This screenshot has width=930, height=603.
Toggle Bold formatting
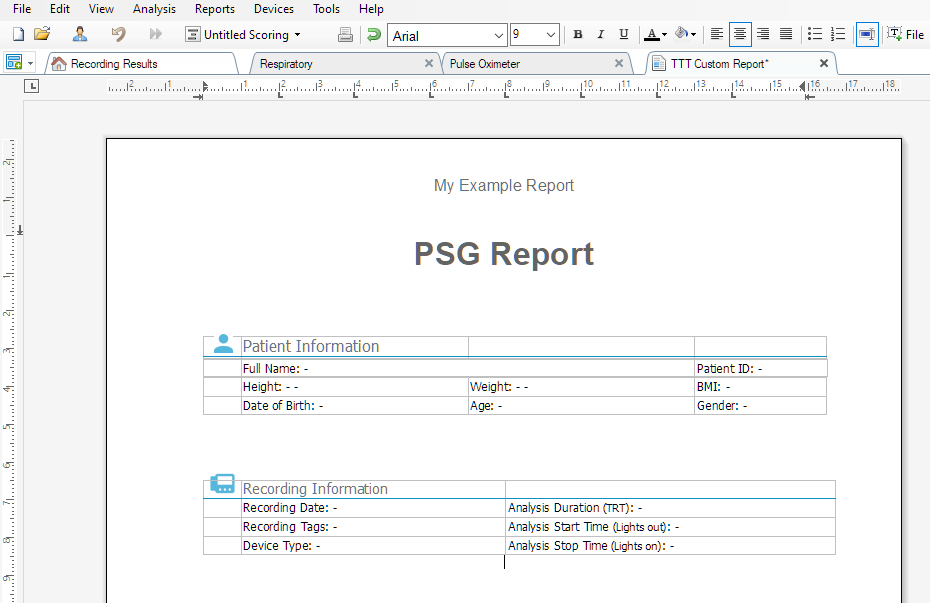578,35
